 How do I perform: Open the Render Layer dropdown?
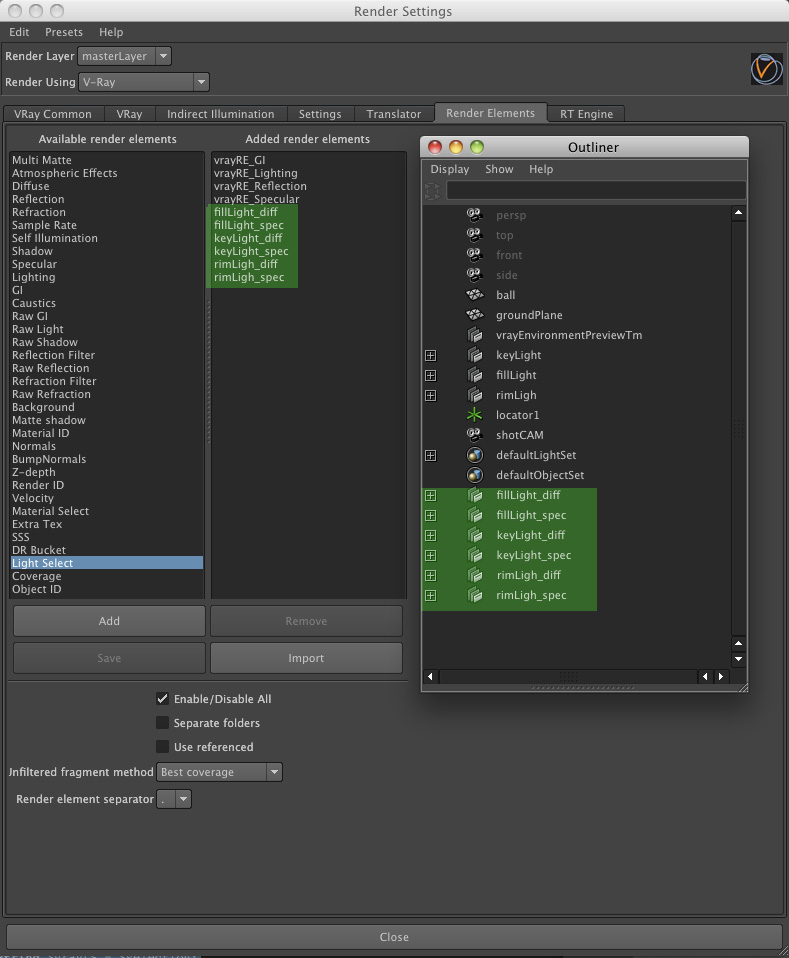click(124, 56)
